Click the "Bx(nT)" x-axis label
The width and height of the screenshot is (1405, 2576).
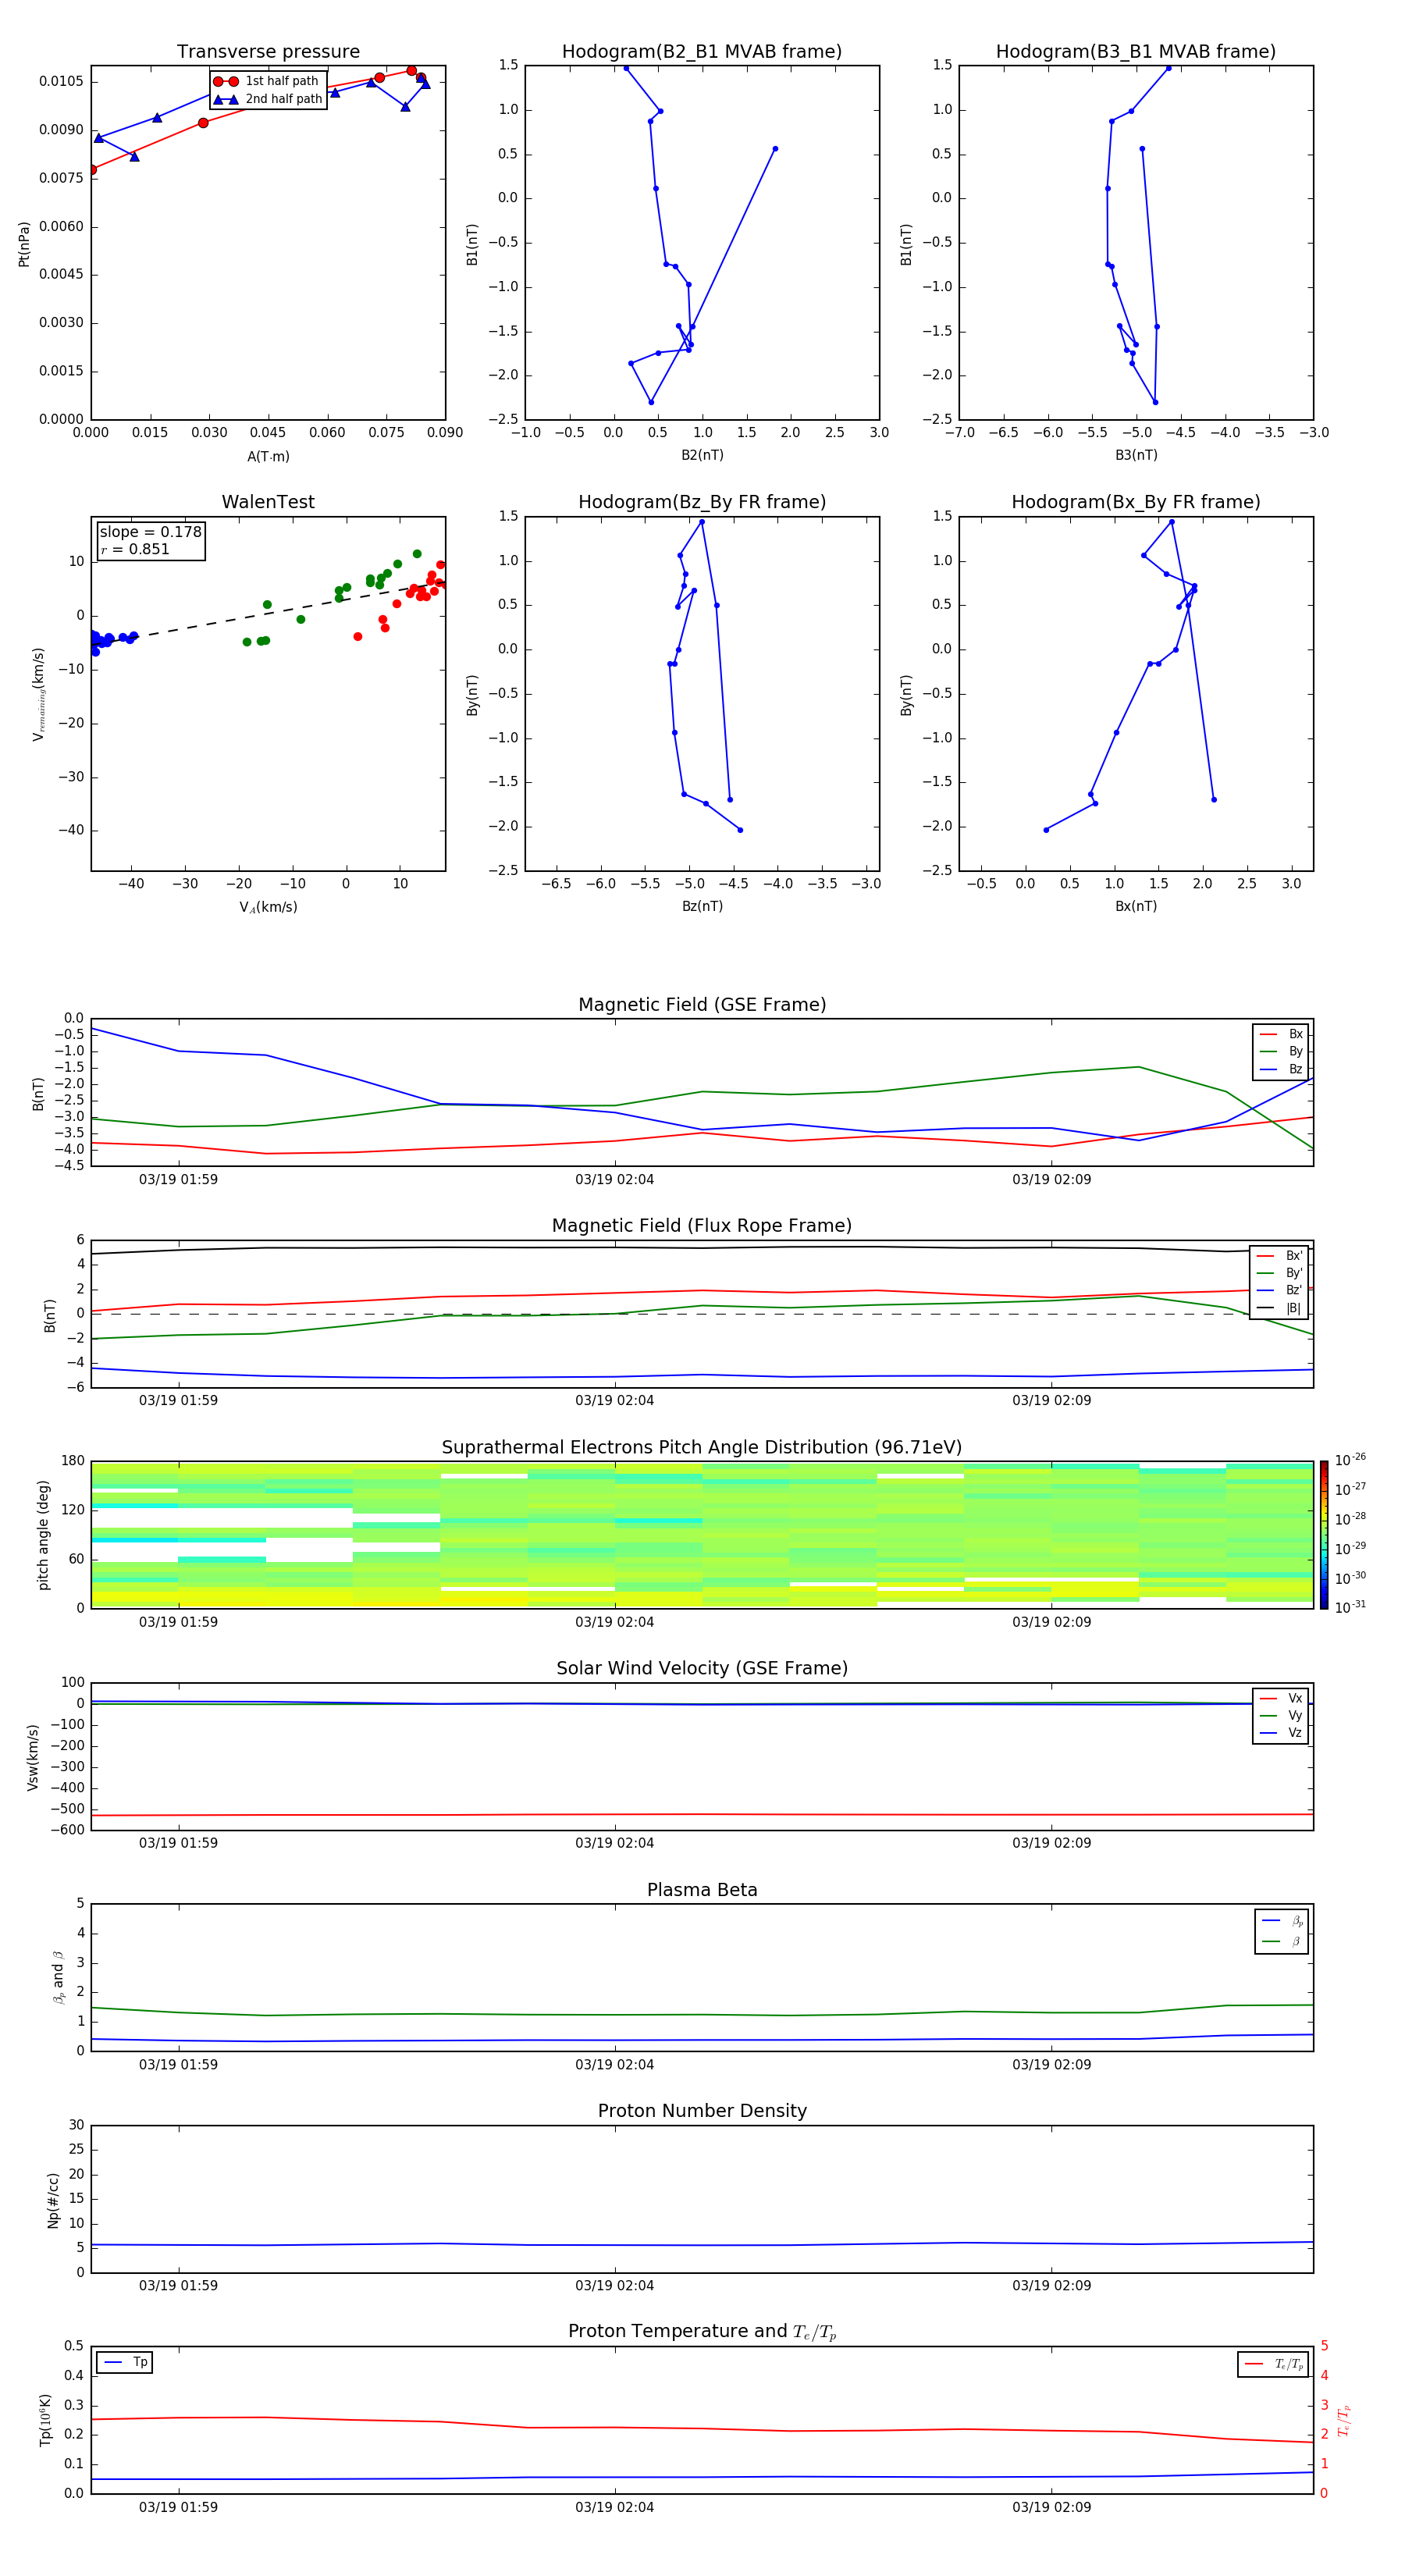point(1136,906)
